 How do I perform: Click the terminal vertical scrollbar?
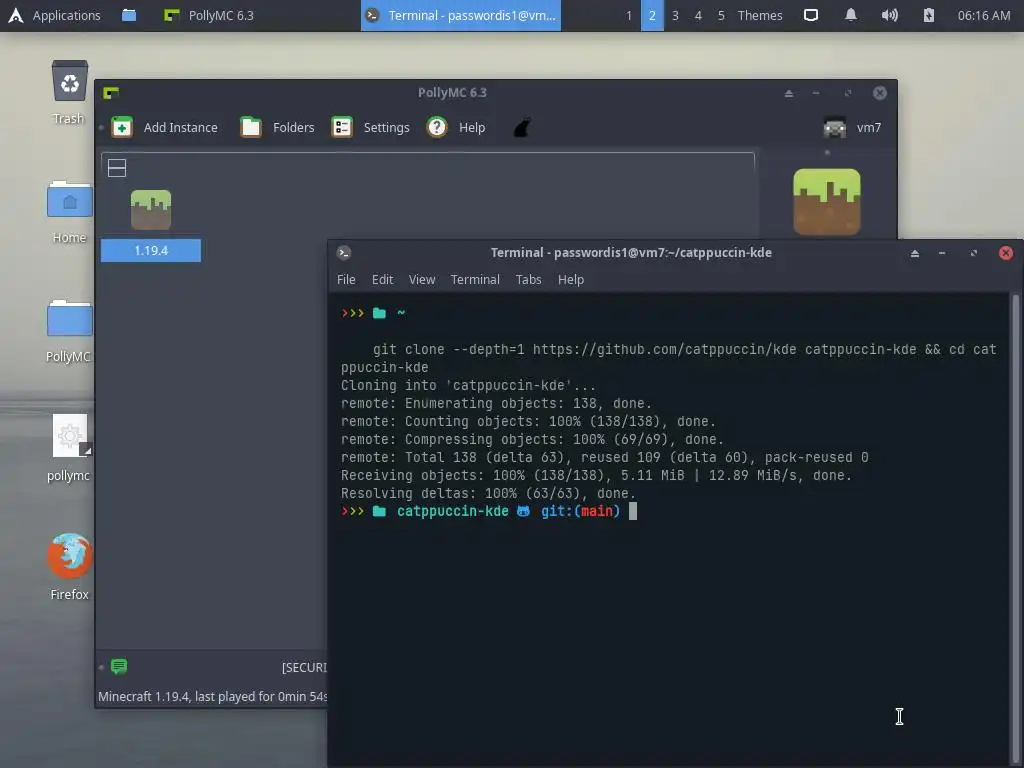pos(1016,529)
